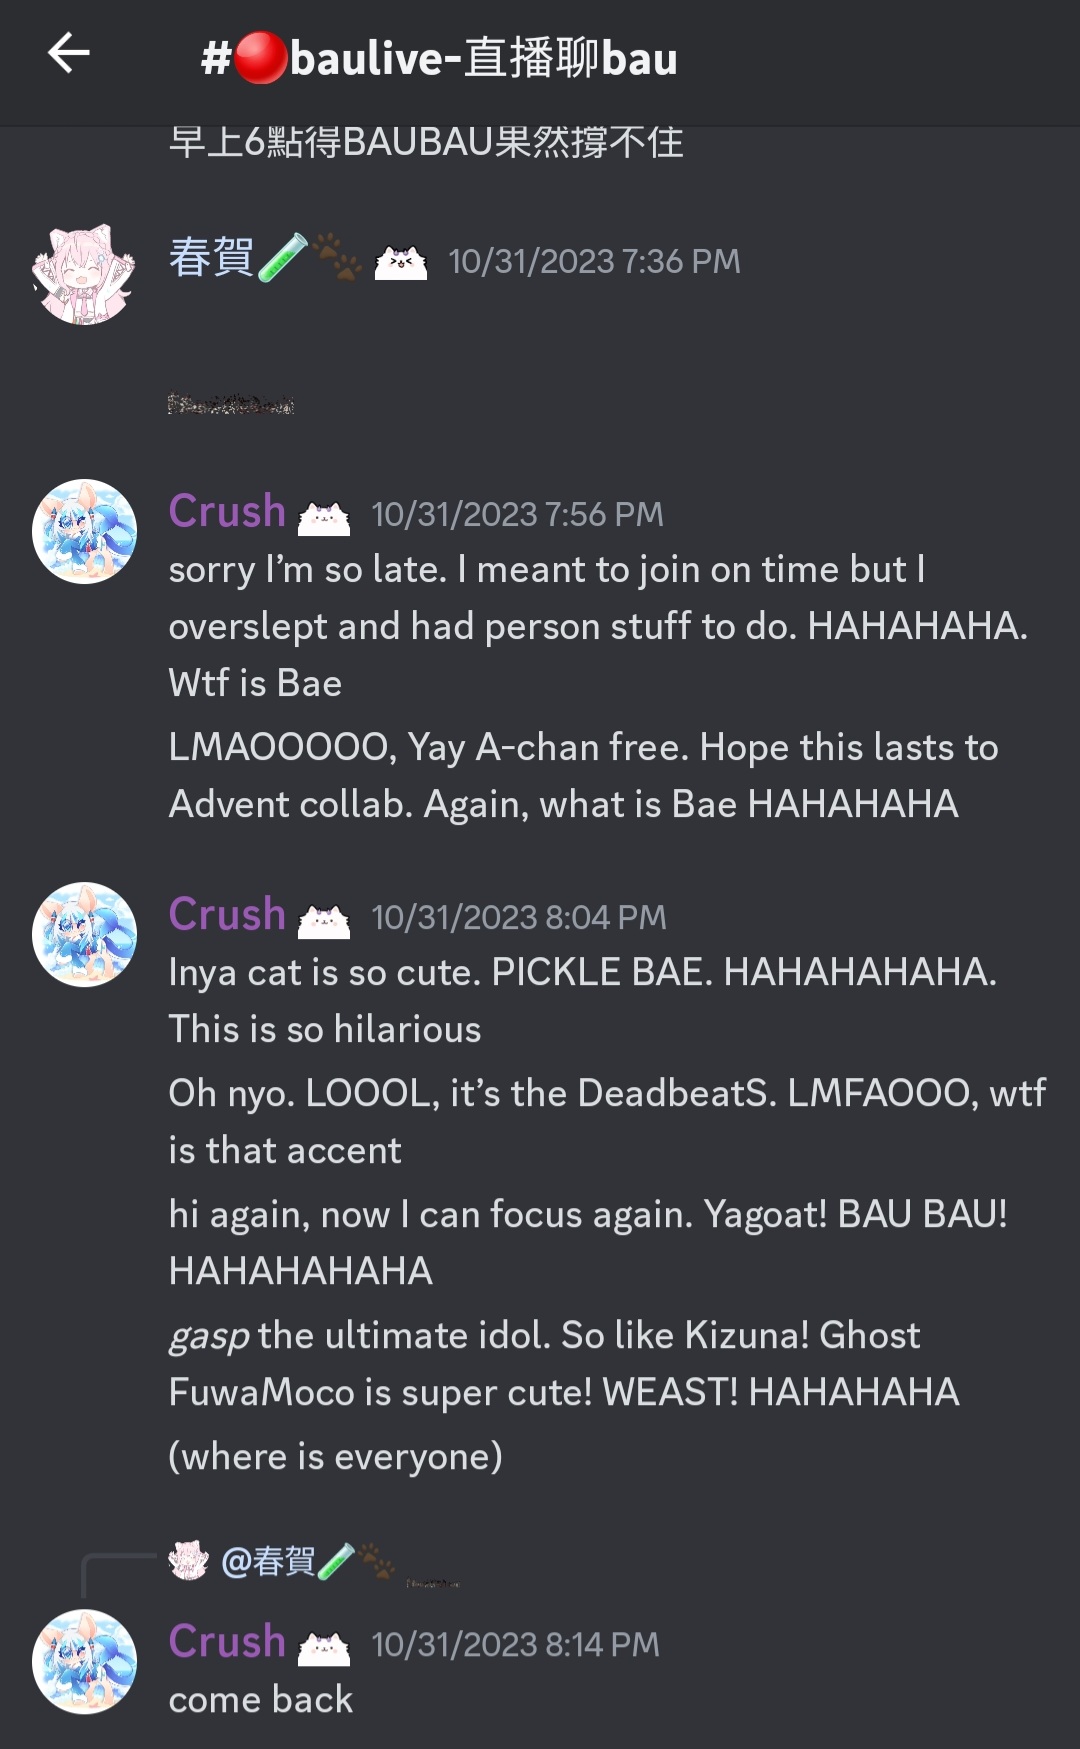Tap the Crush username at 7:56 PM
1080x1749 pixels.
tap(227, 511)
